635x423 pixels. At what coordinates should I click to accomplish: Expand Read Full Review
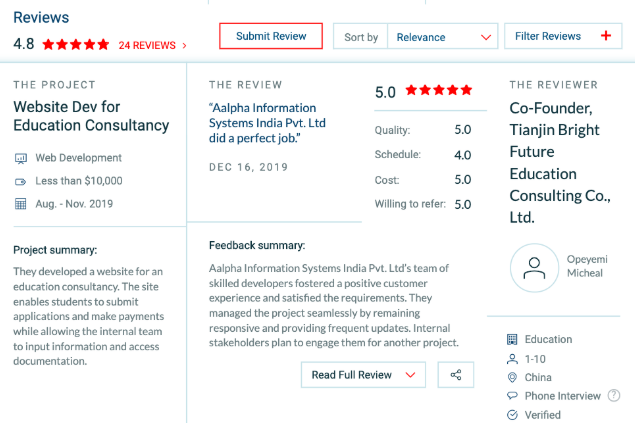(363, 375)
